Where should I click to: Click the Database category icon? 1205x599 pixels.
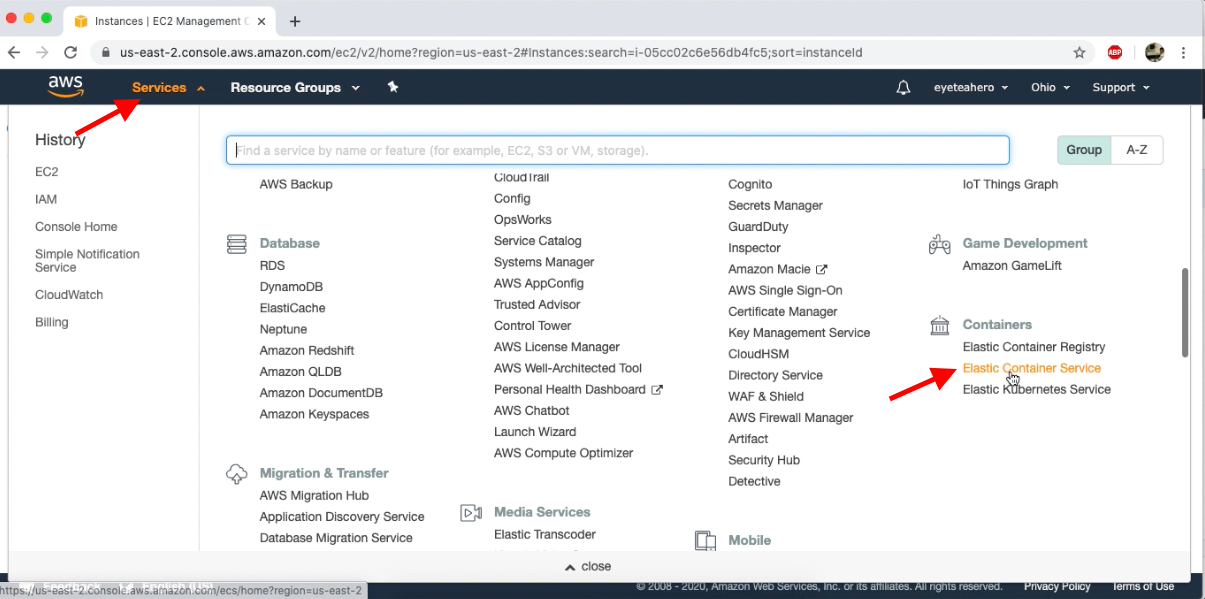(x=237, y=243)
